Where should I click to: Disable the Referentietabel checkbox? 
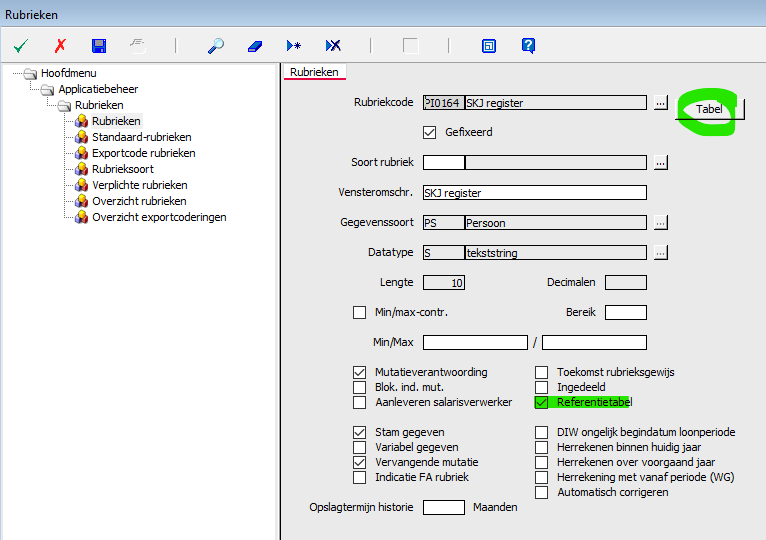(x=542, y=403)
